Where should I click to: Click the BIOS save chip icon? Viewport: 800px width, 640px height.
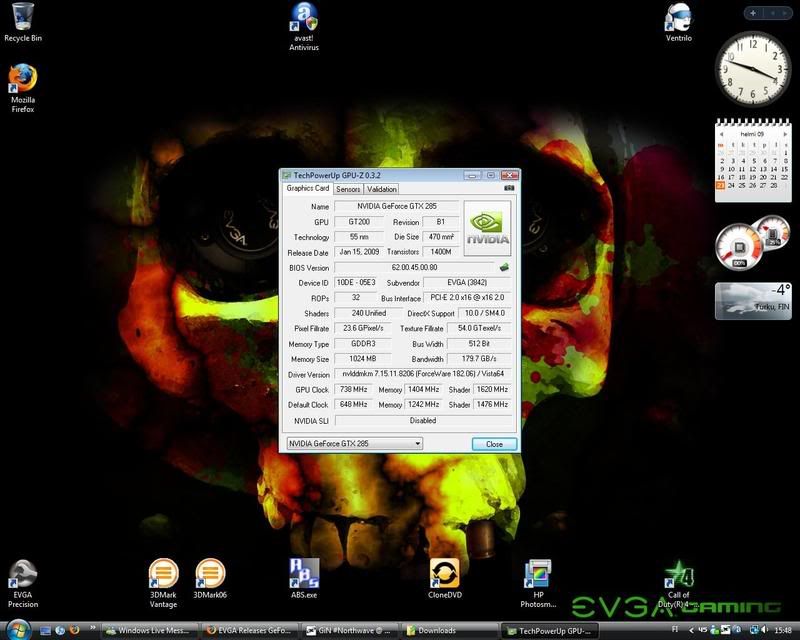pyautogui.click(x=505, y=268)
